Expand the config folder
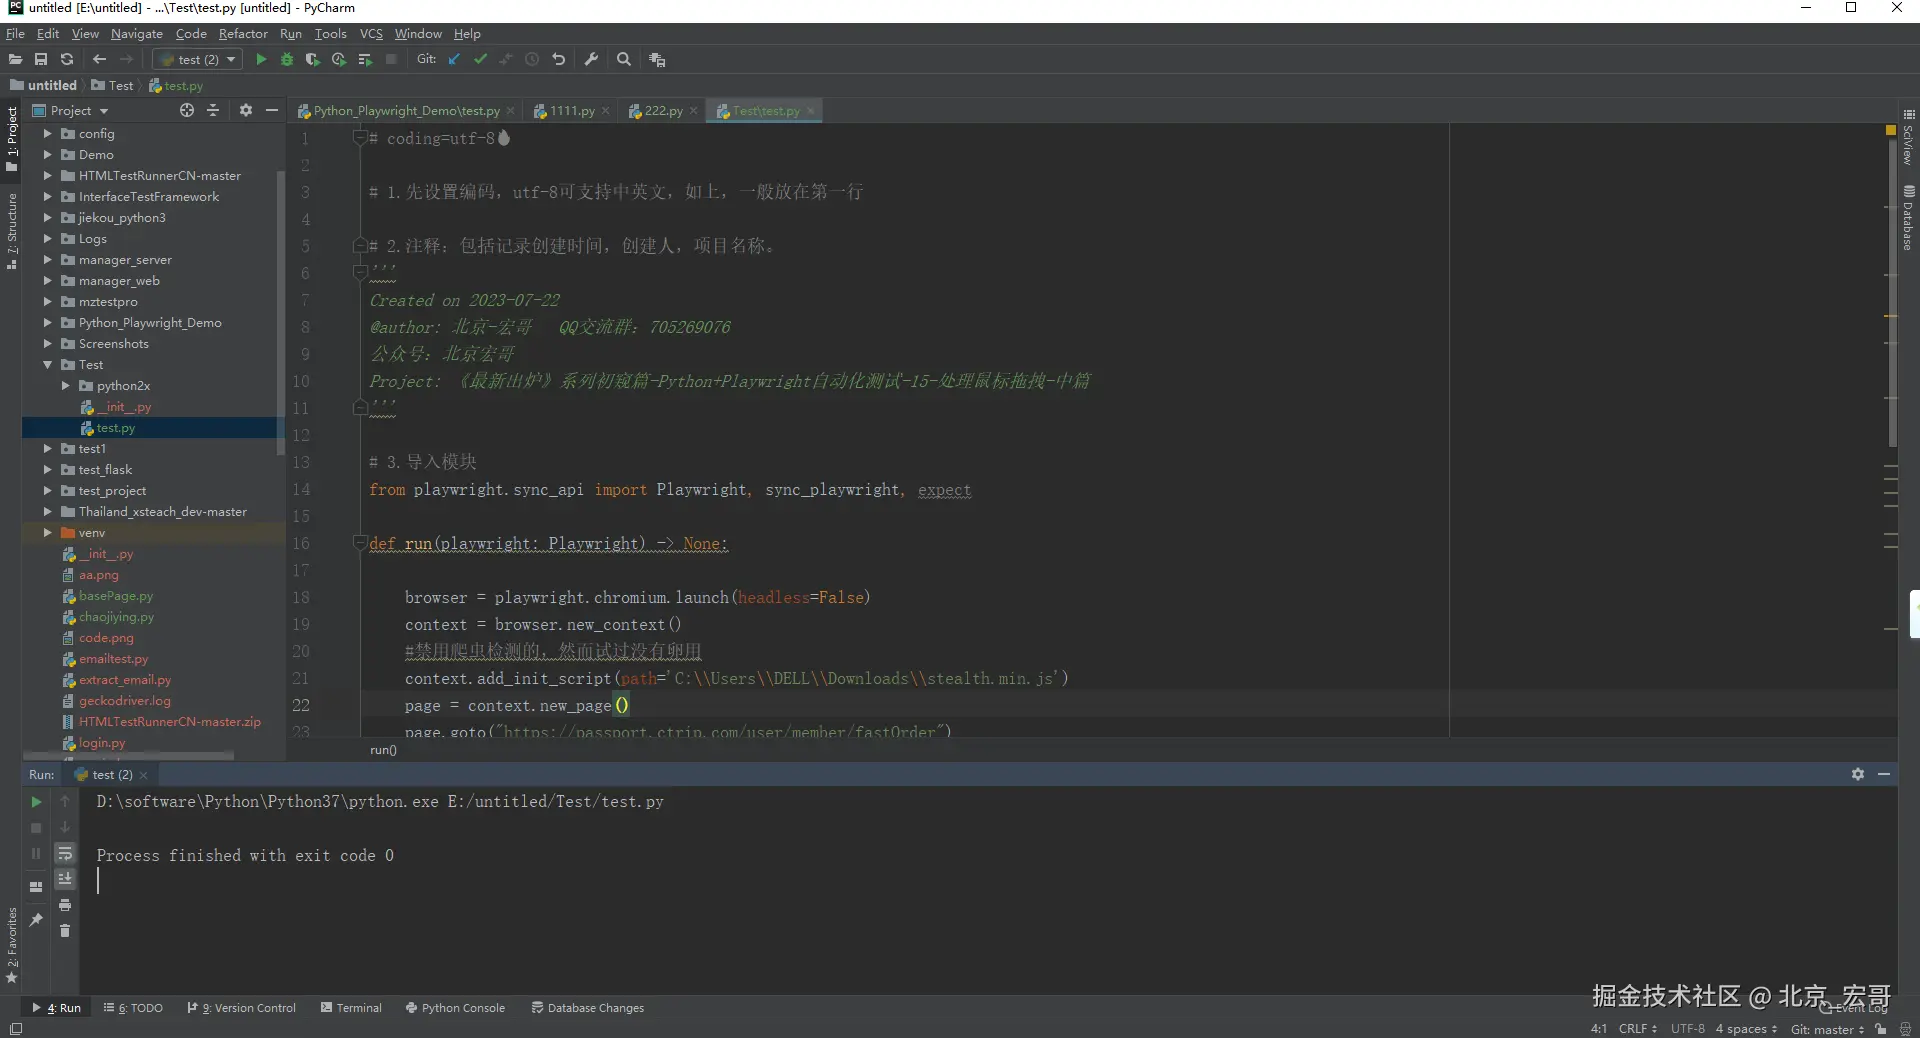Image resolution: width=1920 pixels, height=1038 pixels. tap(47, 134)
